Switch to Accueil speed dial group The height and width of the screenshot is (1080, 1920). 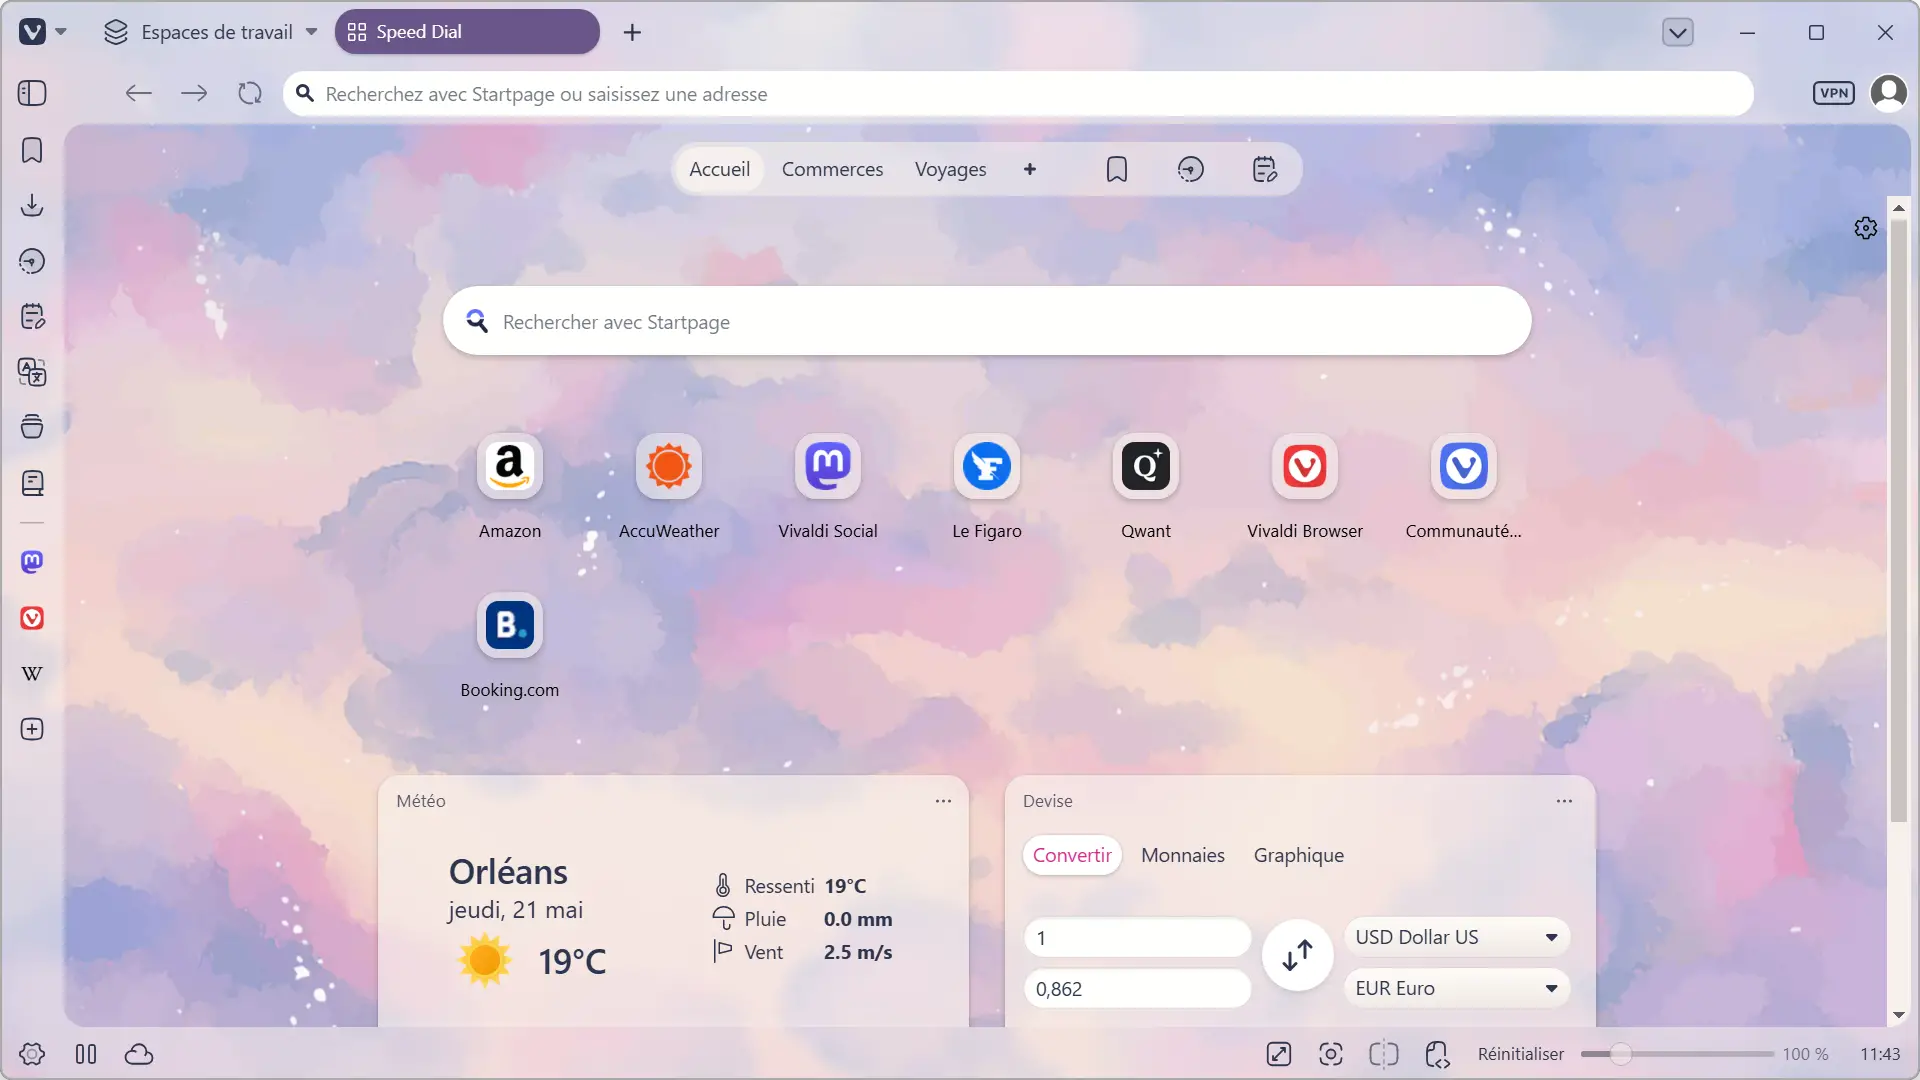pos(719,169)
